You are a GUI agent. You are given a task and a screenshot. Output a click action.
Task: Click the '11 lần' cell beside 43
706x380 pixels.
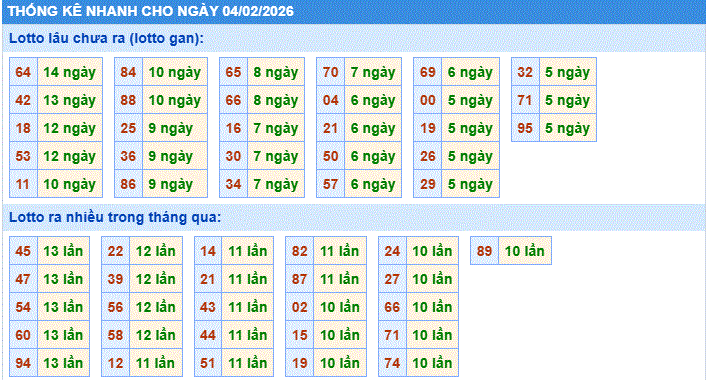(248, 307)
